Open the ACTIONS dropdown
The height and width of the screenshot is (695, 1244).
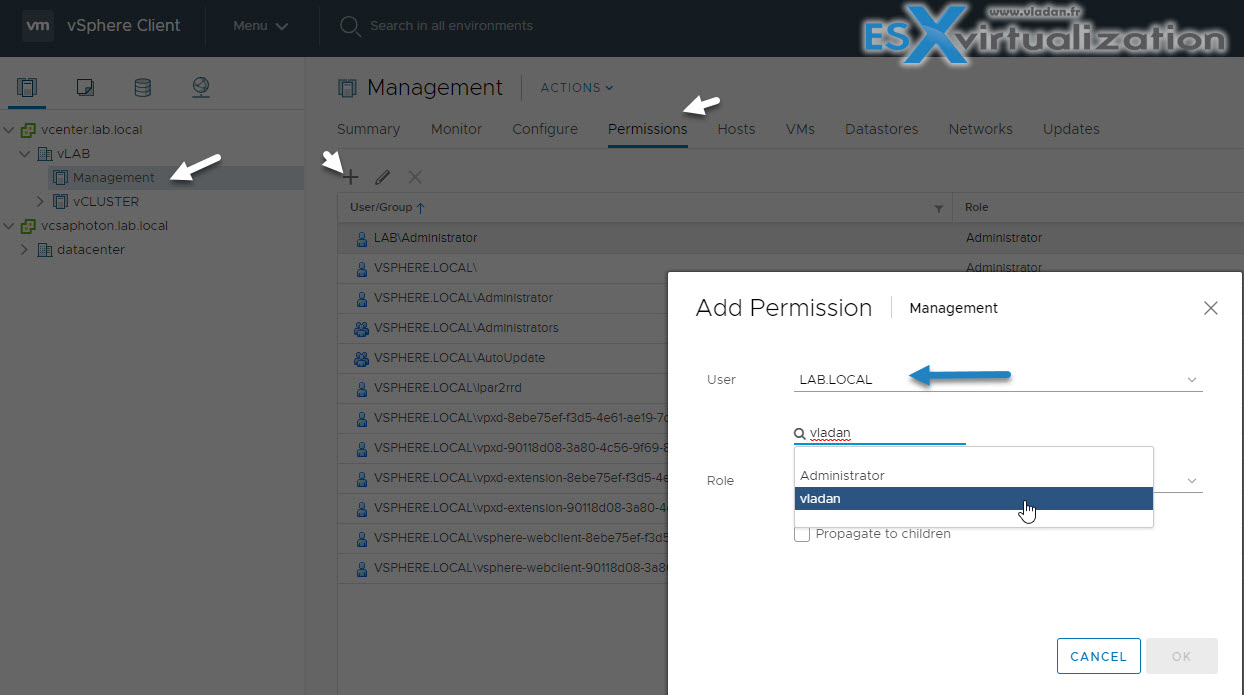[577, 88]
